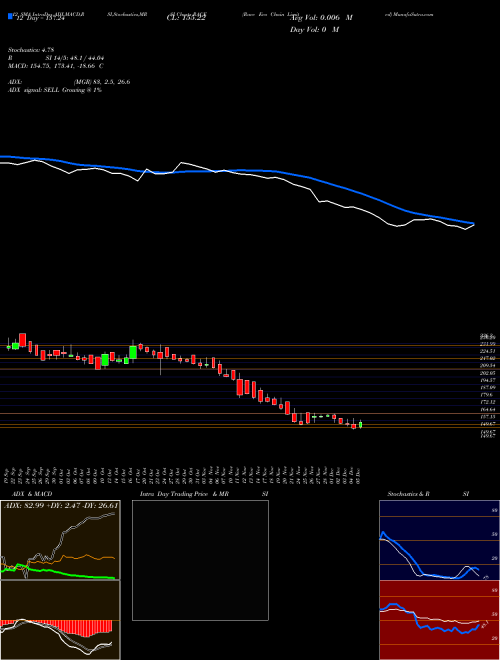Click the 'ADX: 82.99 +DY: 2.47 -DY: 26.61' header

point(61,505)
